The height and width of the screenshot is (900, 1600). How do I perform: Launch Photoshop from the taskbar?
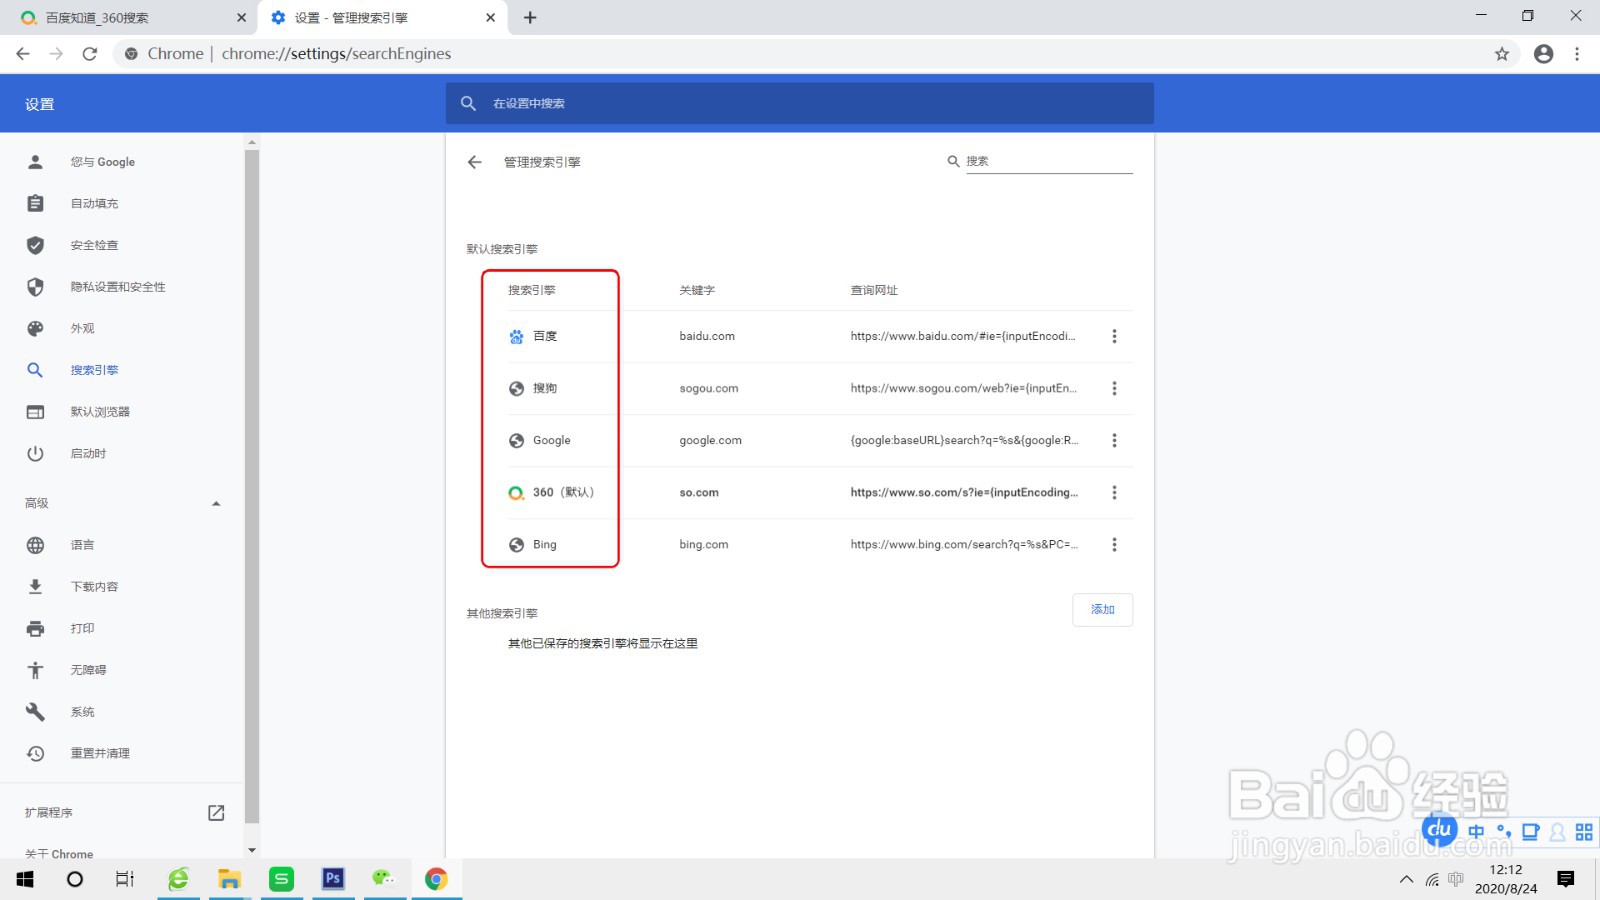[x=333, y=878]
